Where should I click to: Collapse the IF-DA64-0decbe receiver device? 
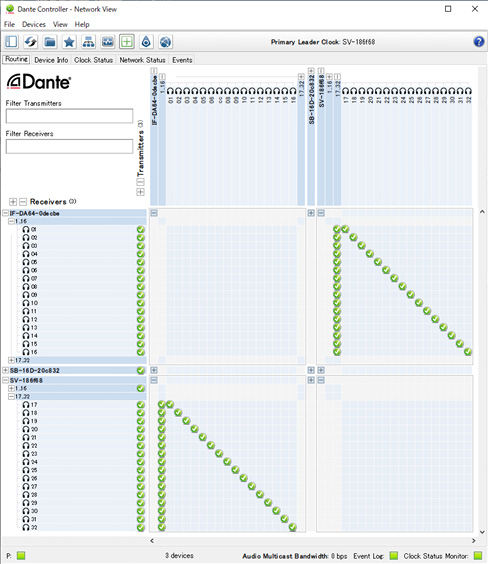point(5,213)
